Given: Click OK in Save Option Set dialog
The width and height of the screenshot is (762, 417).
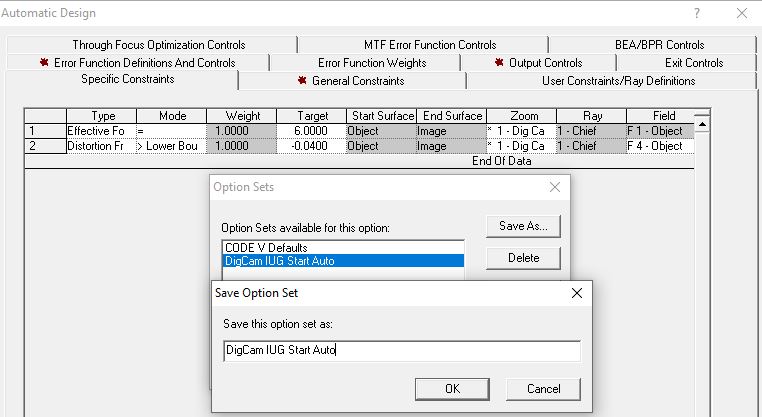Looking at the screenshot, I should pyautogui.click(x=452, y=388).
